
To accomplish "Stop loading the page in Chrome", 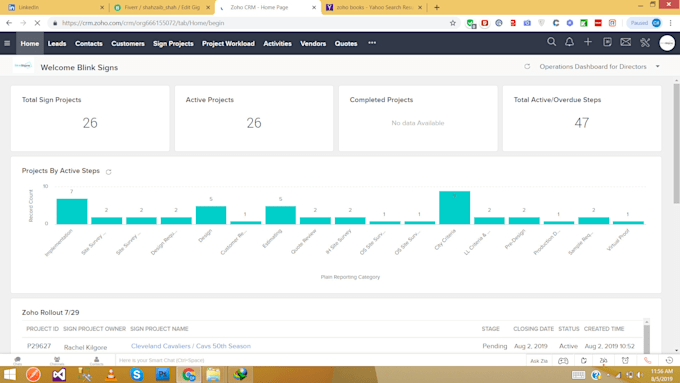I will (x=37, y=23).
